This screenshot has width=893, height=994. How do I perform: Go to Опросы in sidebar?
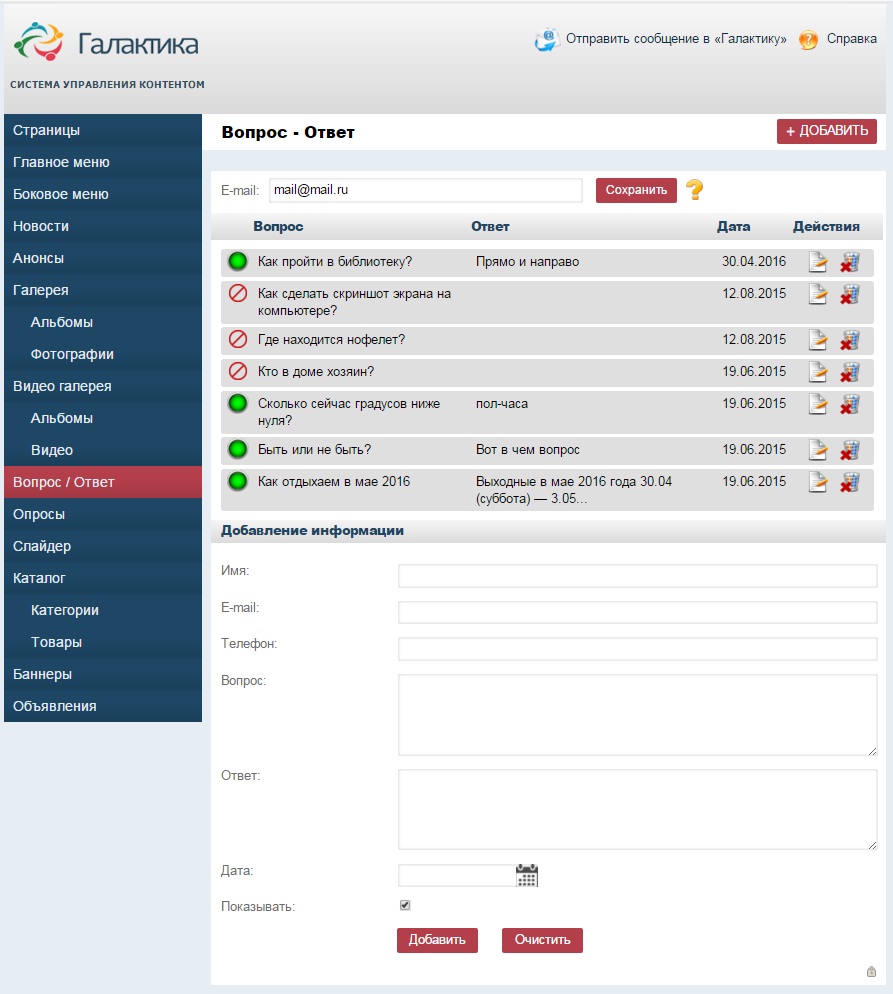[103, 514]
